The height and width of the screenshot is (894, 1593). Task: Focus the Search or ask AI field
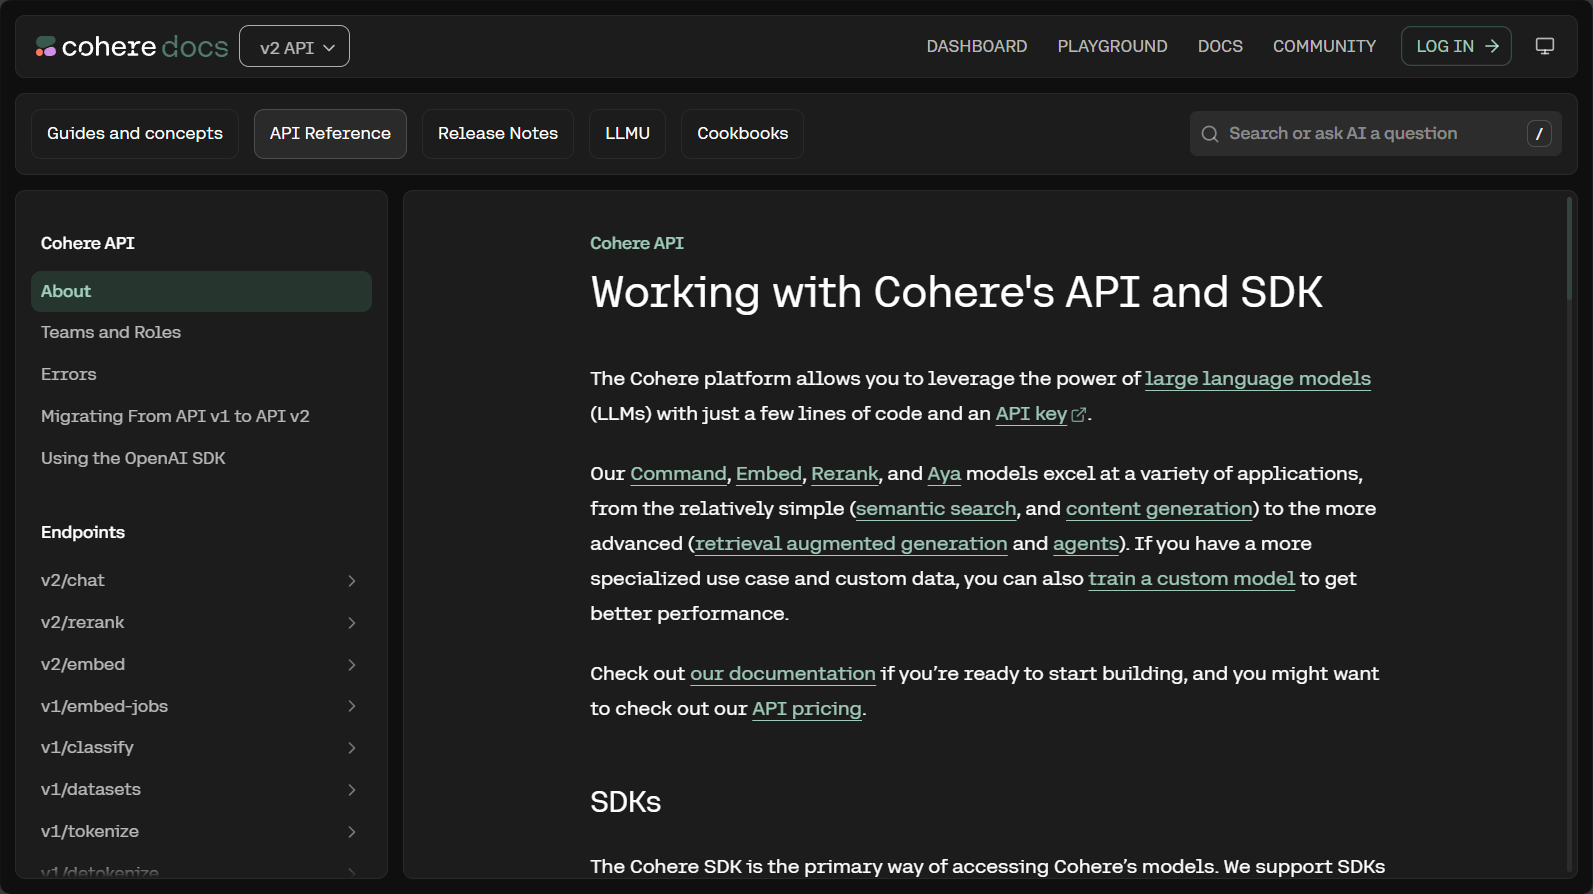coord(1375,134)
